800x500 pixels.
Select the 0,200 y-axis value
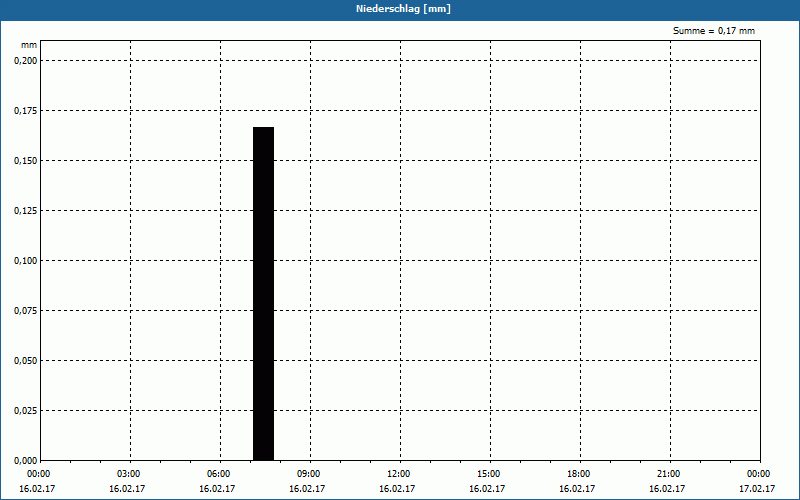click(x=26, y=61)
